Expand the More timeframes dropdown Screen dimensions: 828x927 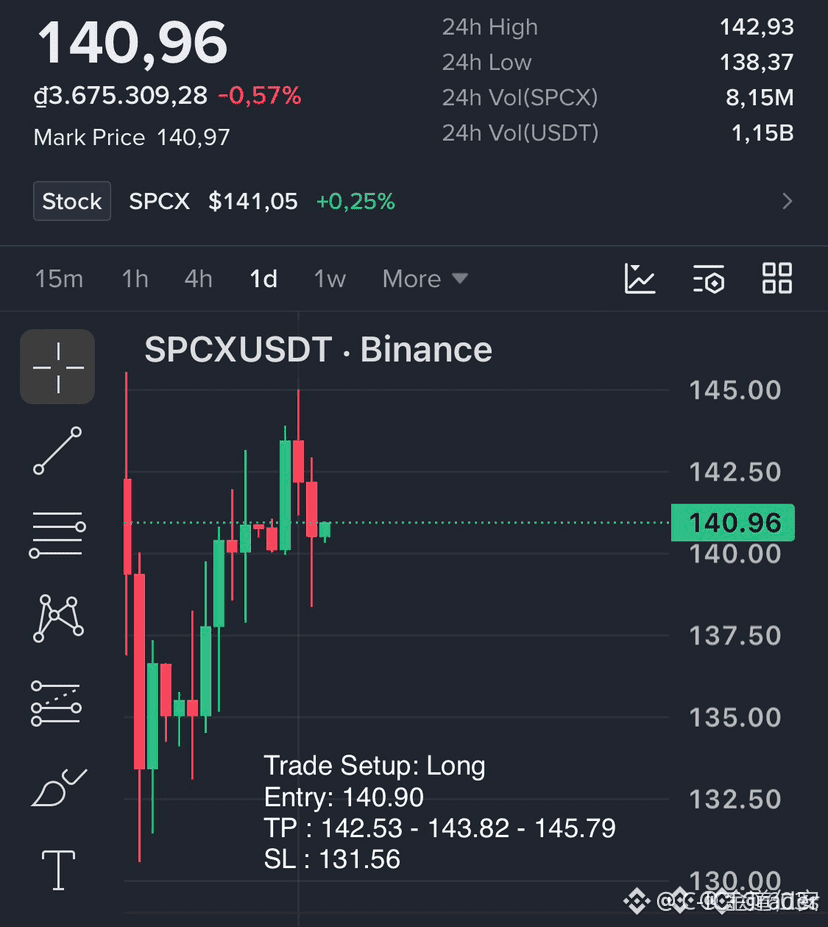[x=425, y=279]
